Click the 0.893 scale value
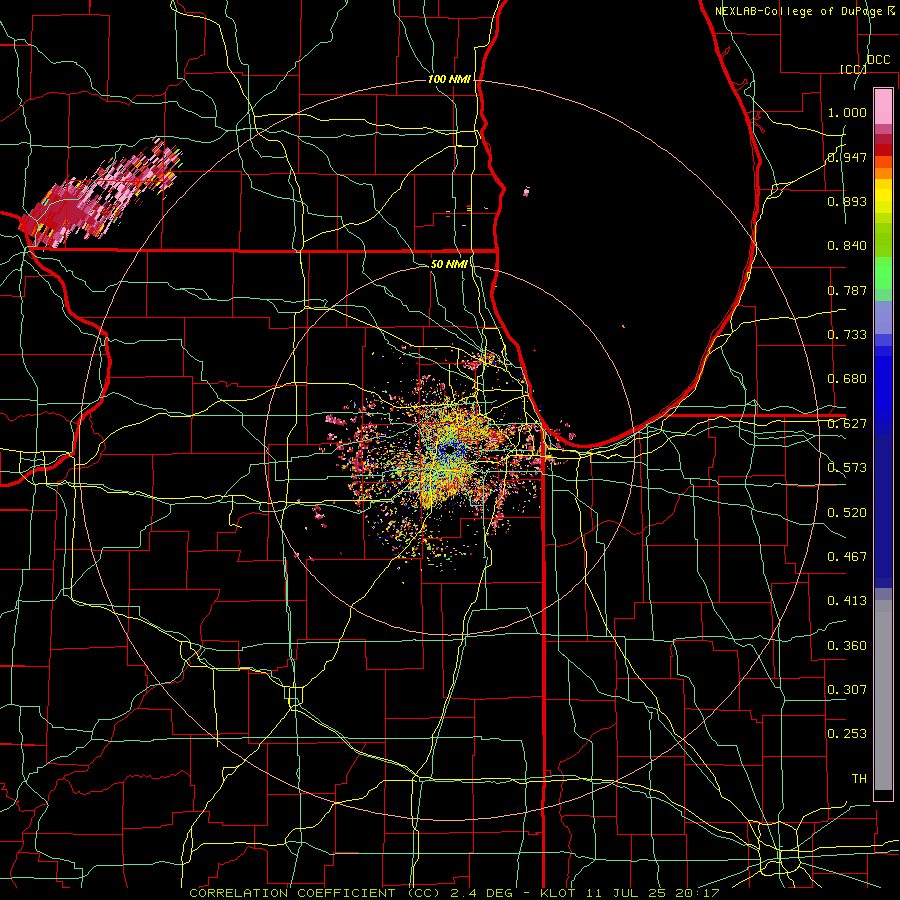The width and height of the screenshot is (900, 900). tap(847, 201)
